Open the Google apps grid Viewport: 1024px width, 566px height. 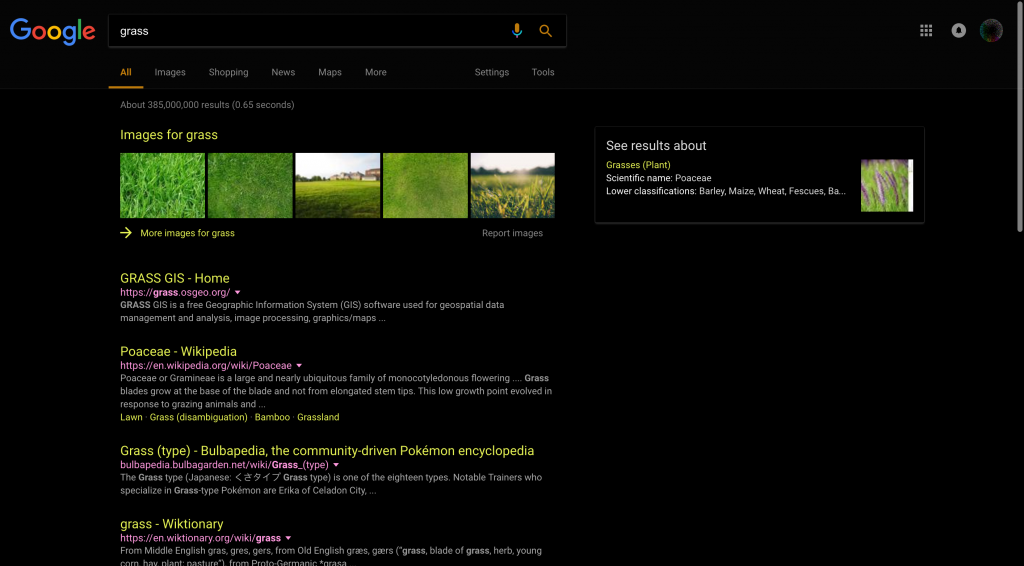click(926, 31)
